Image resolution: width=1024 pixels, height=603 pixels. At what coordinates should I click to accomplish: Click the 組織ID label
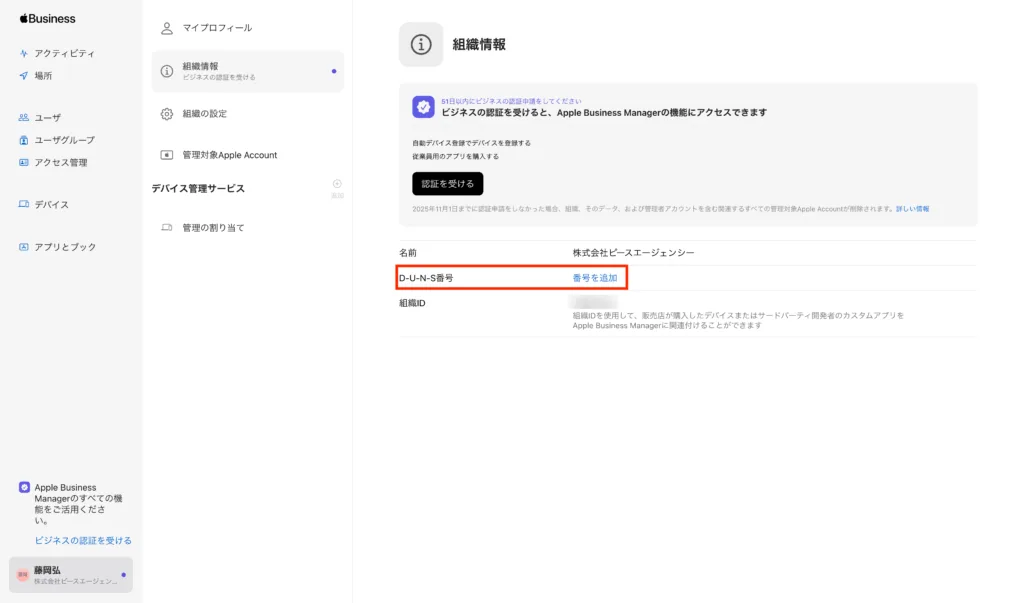pyautogui.click(x=412, y=303)
